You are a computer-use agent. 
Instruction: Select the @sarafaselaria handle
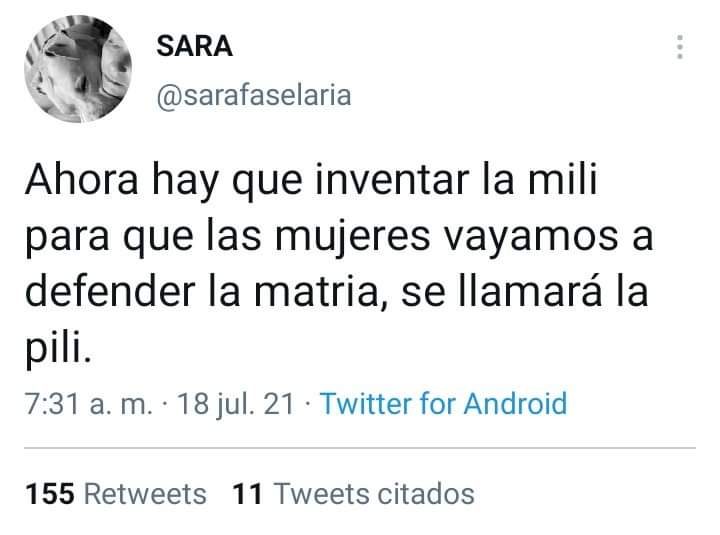pos(254,95)
